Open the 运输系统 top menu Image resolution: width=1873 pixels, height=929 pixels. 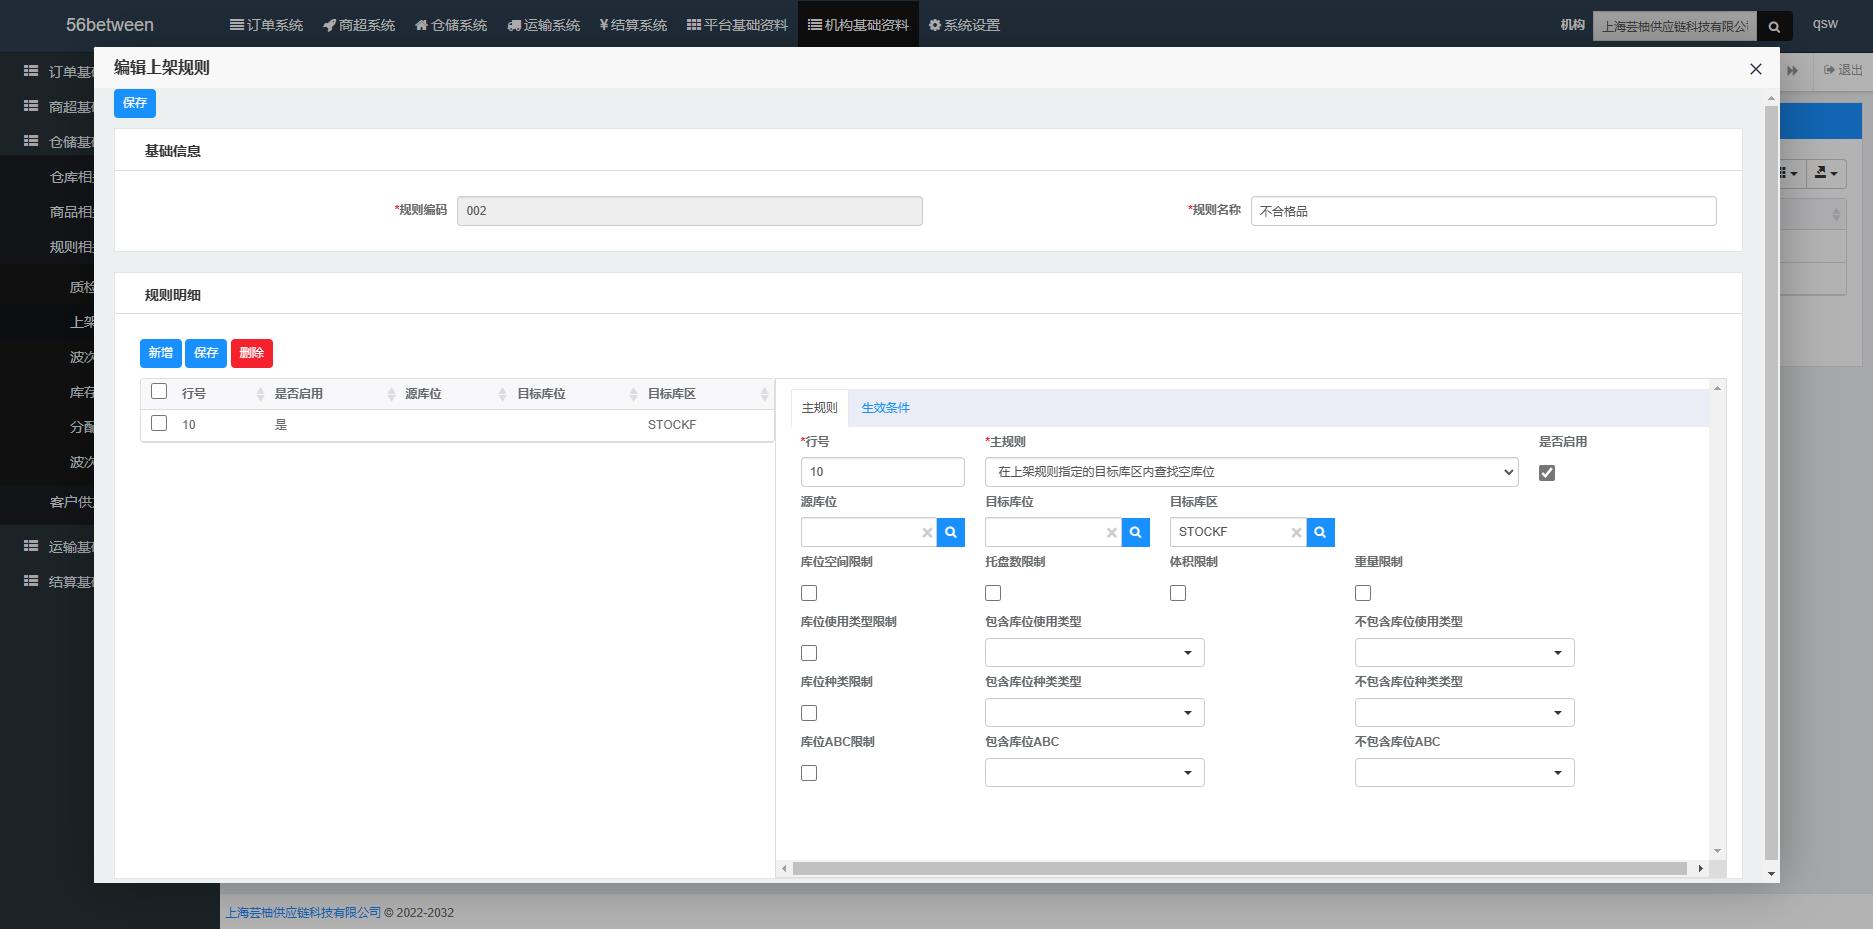(x=543, y=25)
